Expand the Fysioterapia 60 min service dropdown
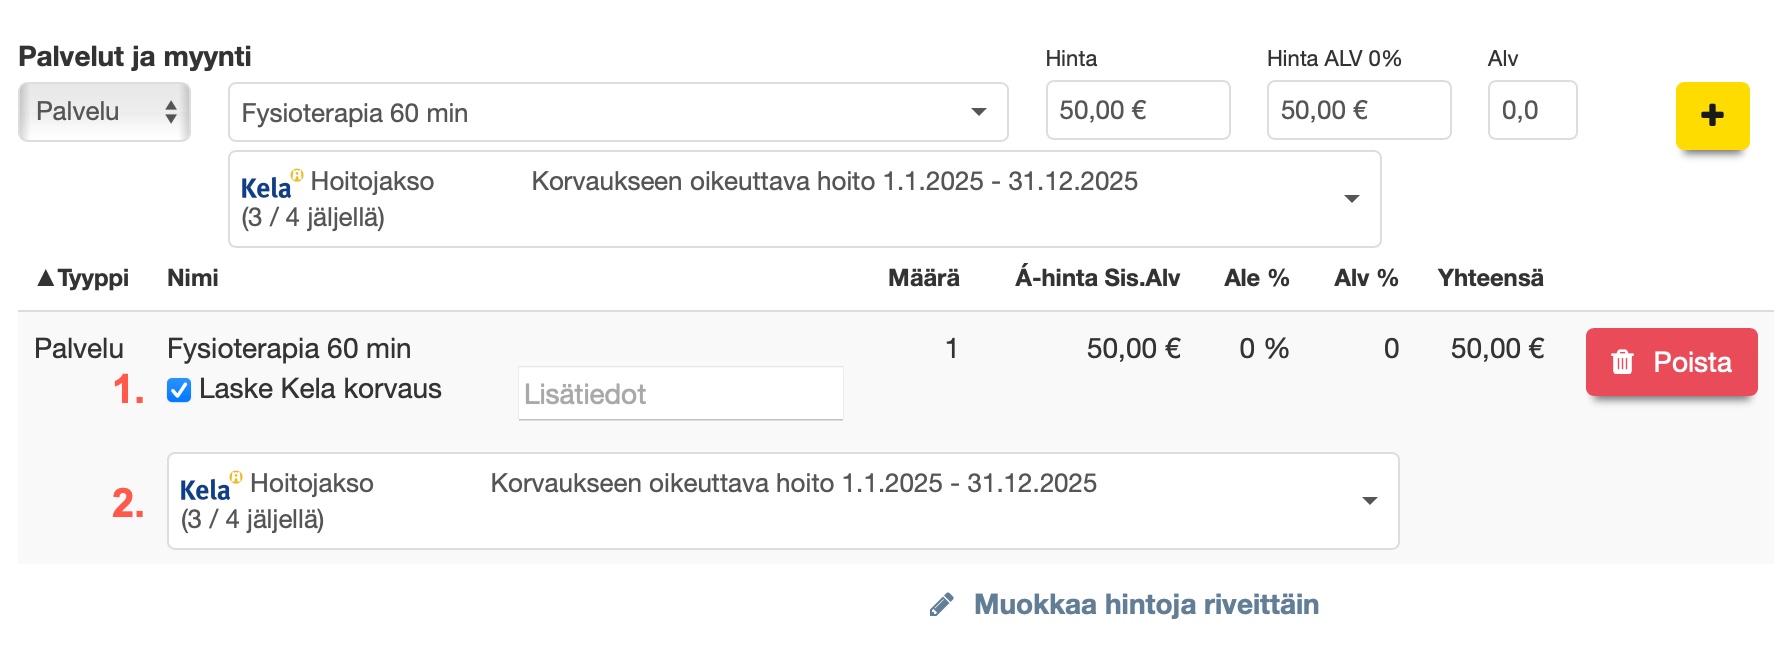Viewport: 1786px width, 666px height. [979, 112]
